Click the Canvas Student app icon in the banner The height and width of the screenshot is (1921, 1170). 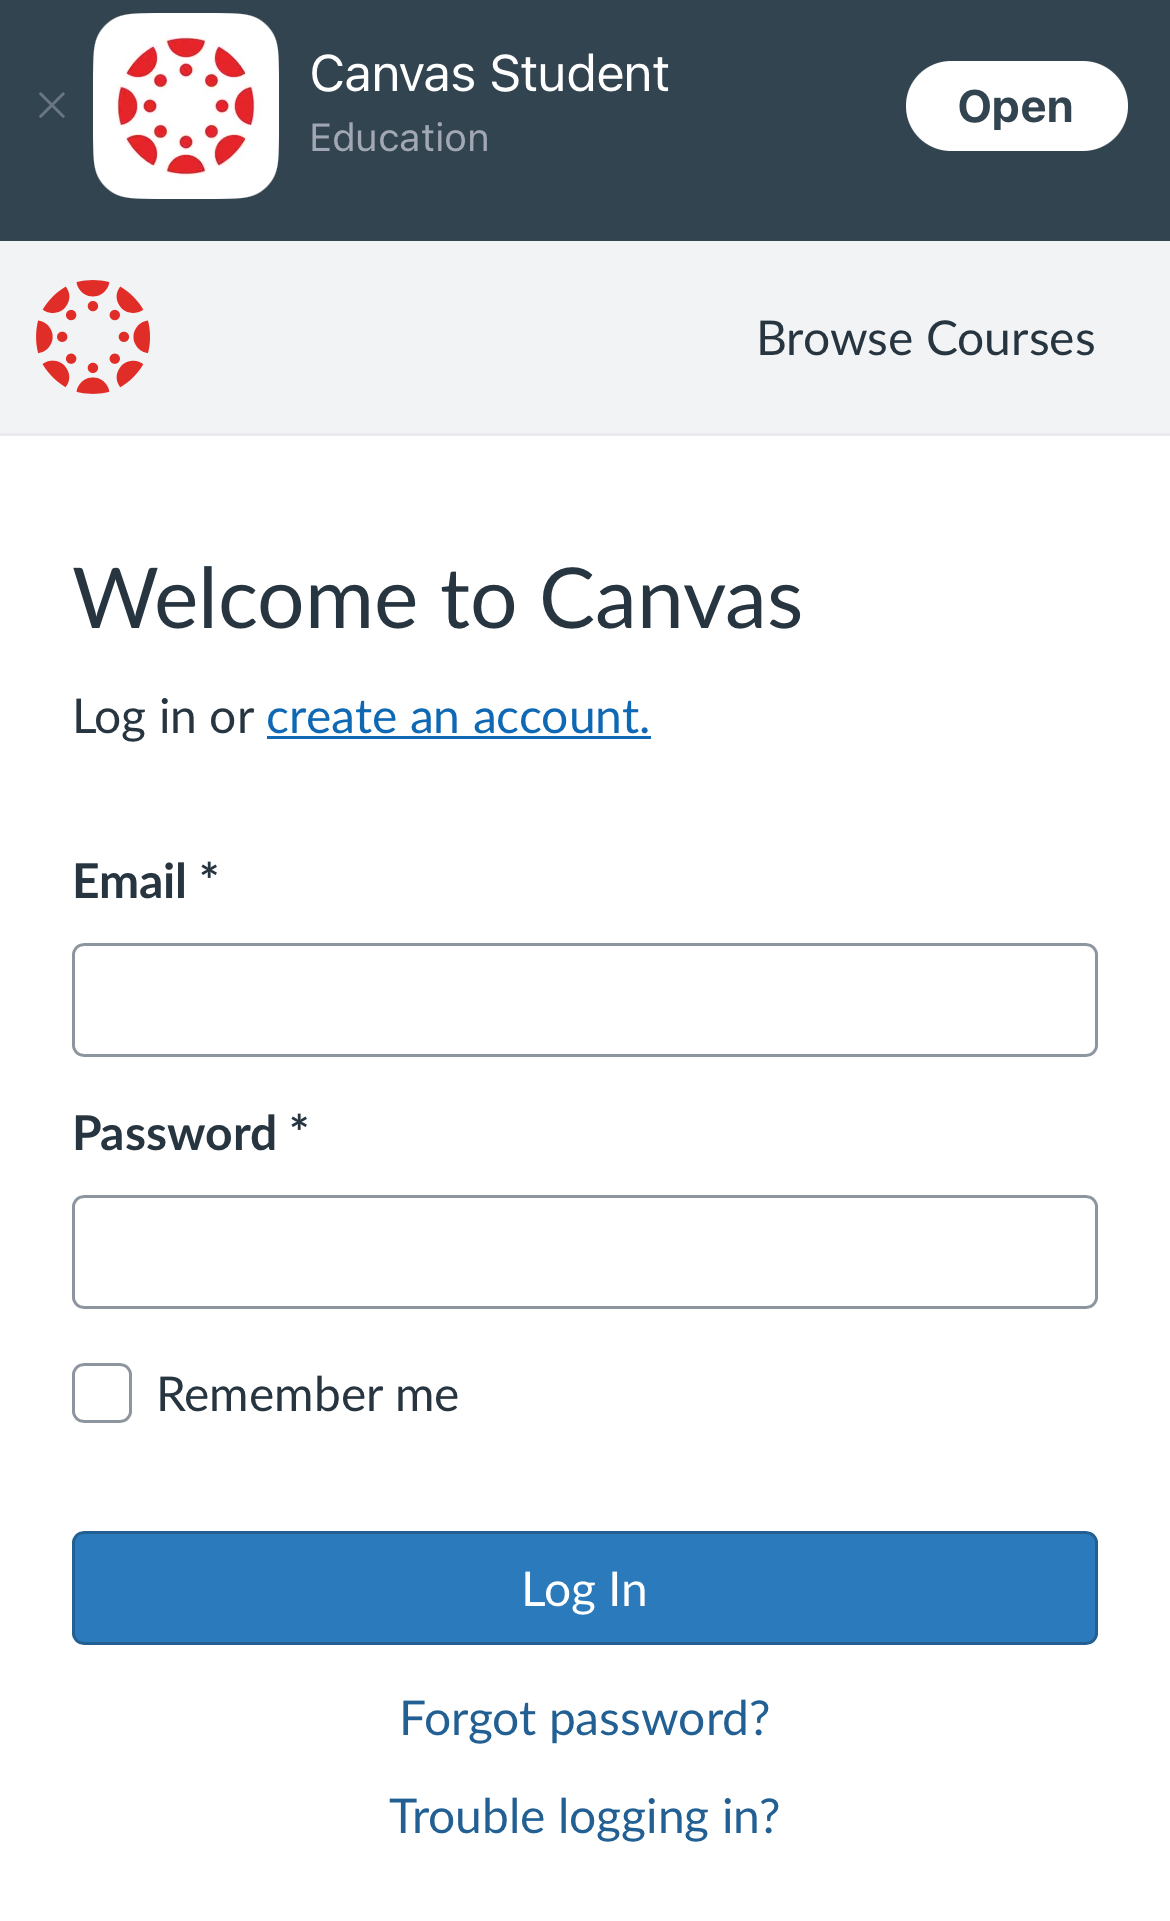(x=186, y=105)
